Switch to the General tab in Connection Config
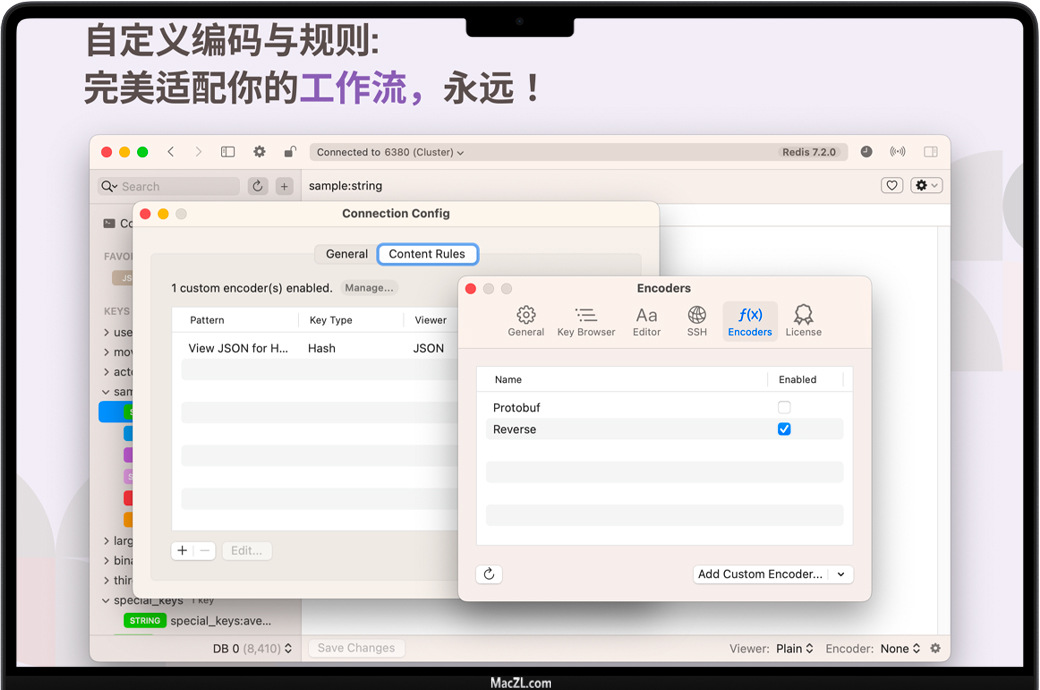 [x=346, y=254]
